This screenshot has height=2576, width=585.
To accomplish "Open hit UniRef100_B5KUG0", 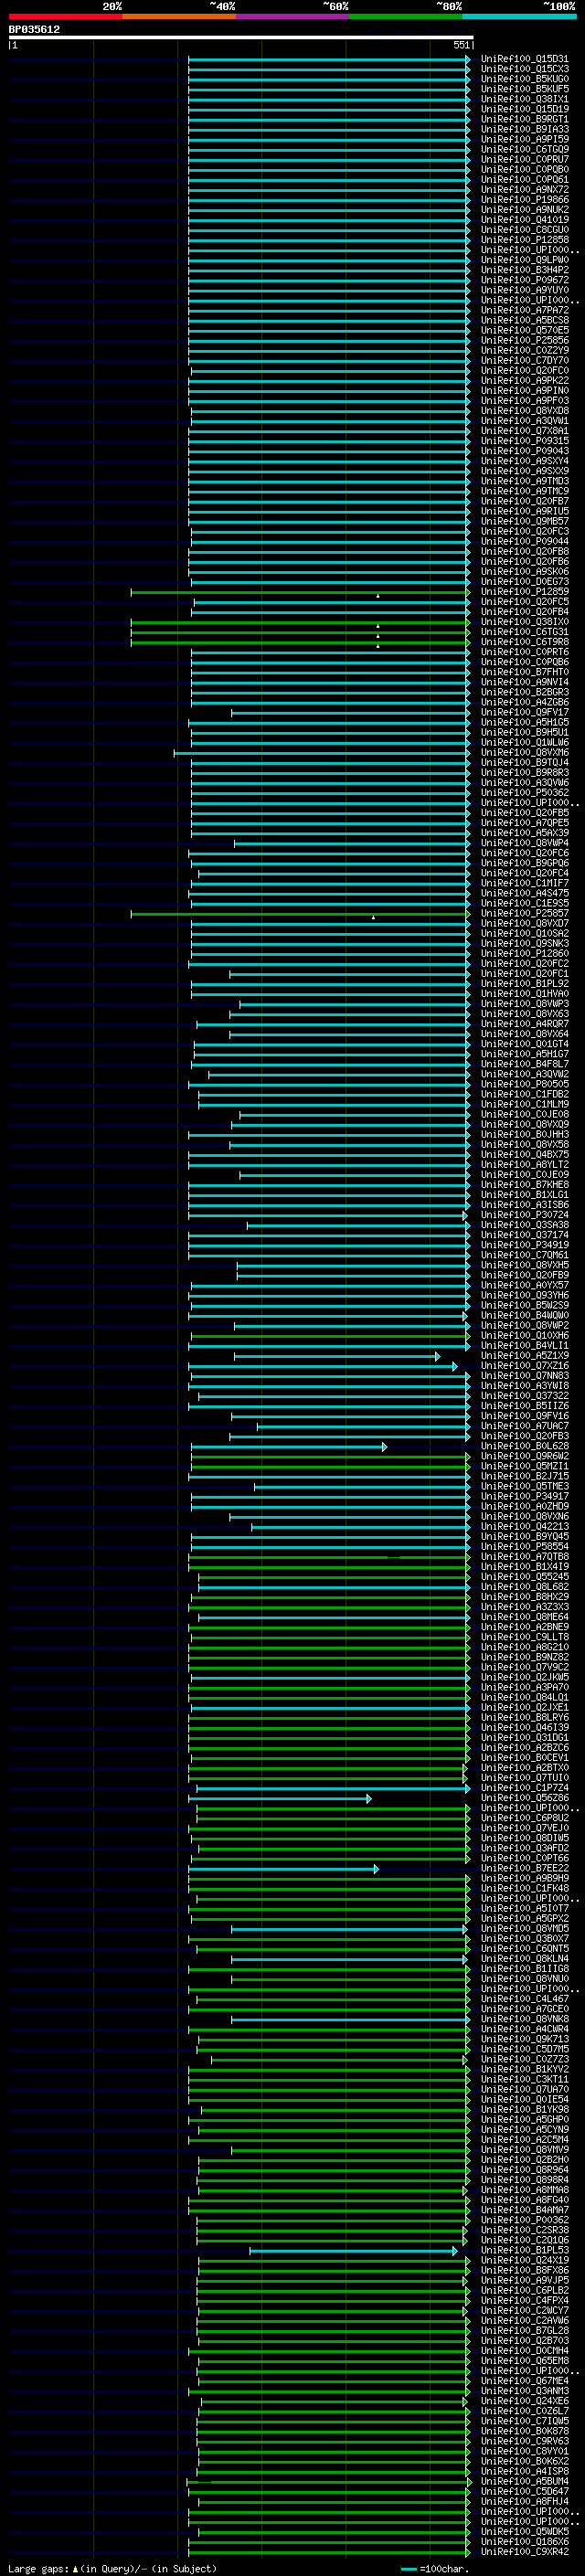I will [x=524, y=79].
